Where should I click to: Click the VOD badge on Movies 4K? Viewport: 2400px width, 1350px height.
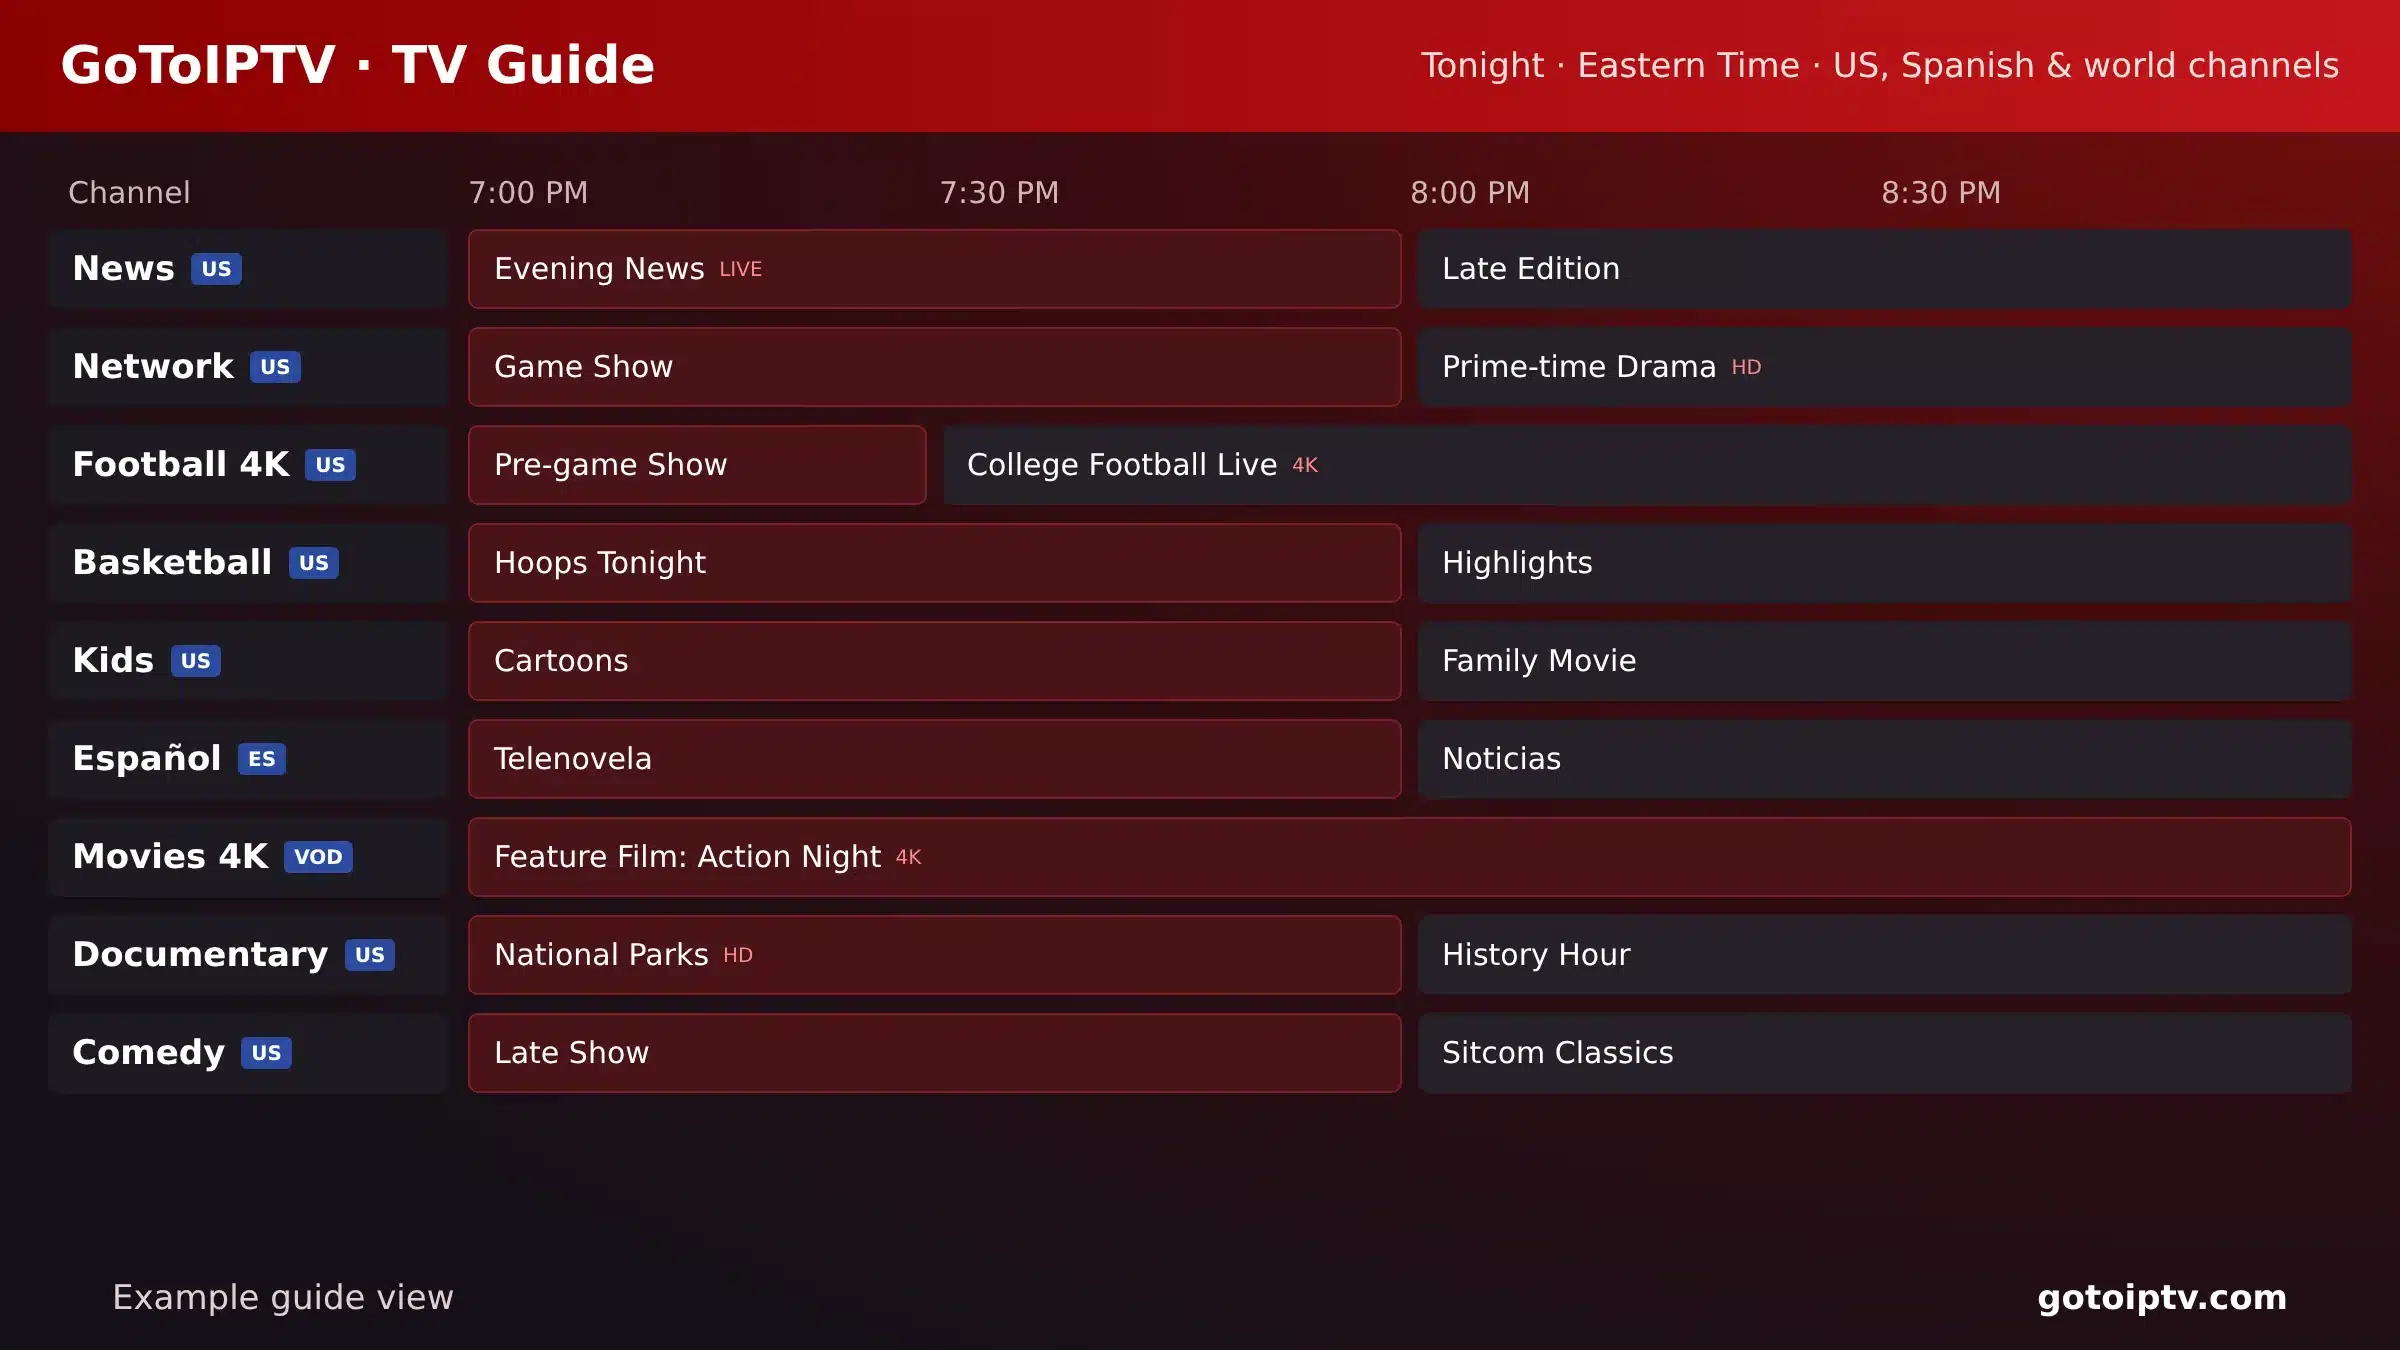[318, 857]
